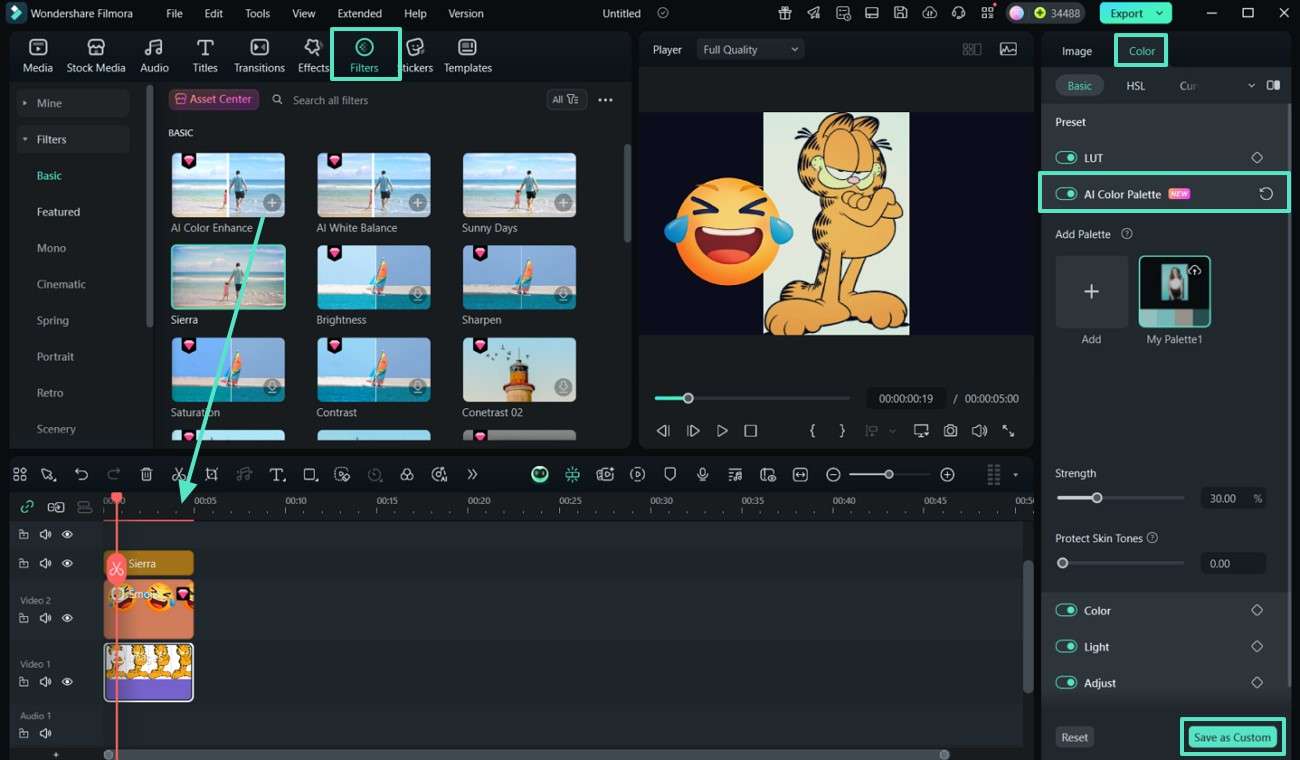Click the Save as Custom button
The height and width of the screenshot is (760, 1300).
click(1232, 737)
